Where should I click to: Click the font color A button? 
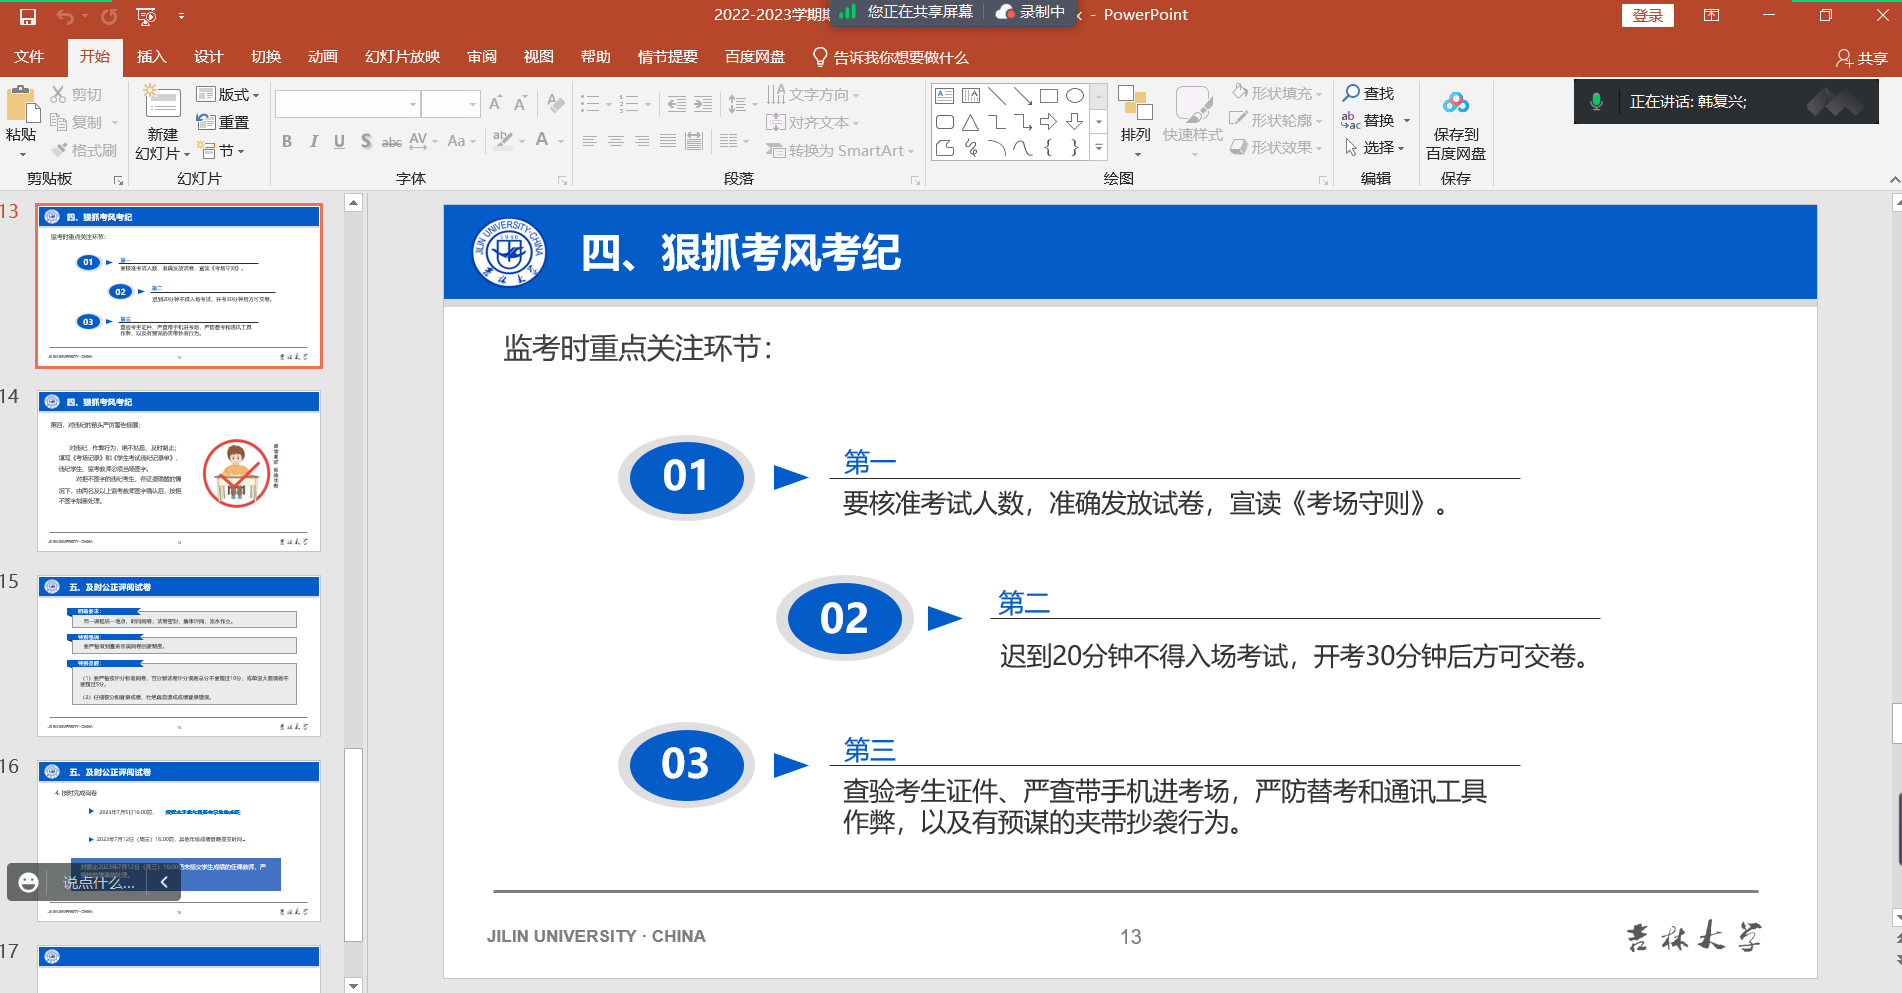pyautogui.click(x=542, y=140)
